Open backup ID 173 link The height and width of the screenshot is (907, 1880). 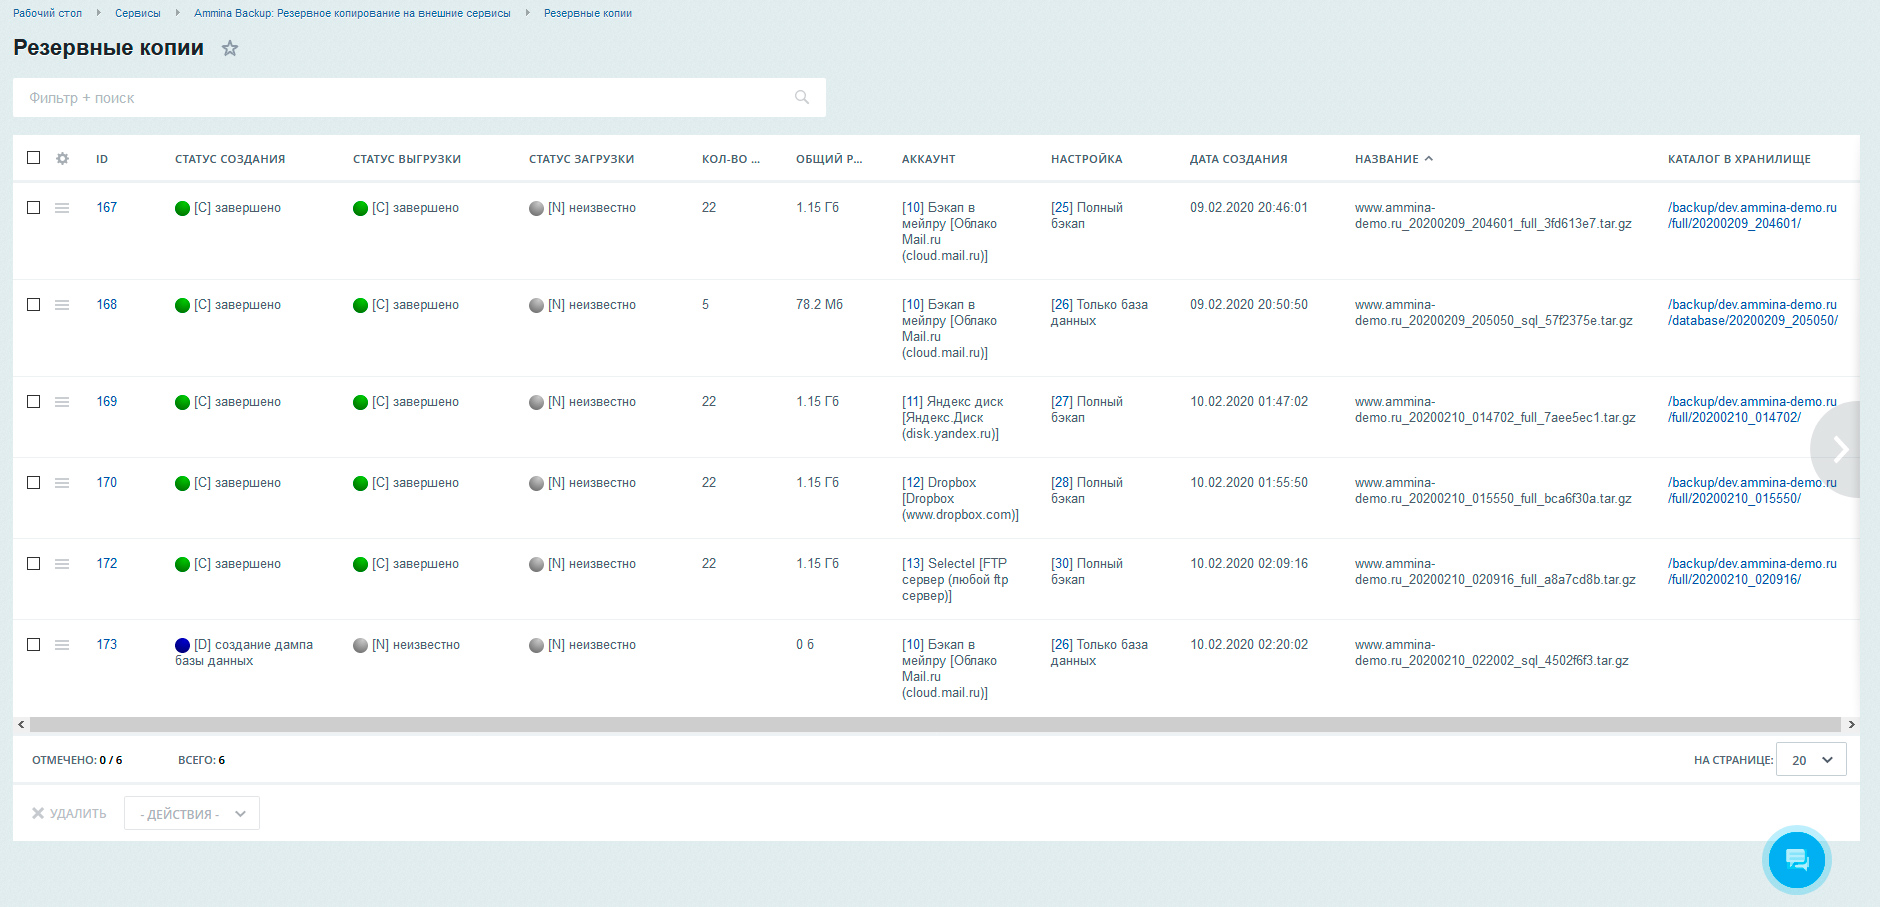[x=107, y=644]
